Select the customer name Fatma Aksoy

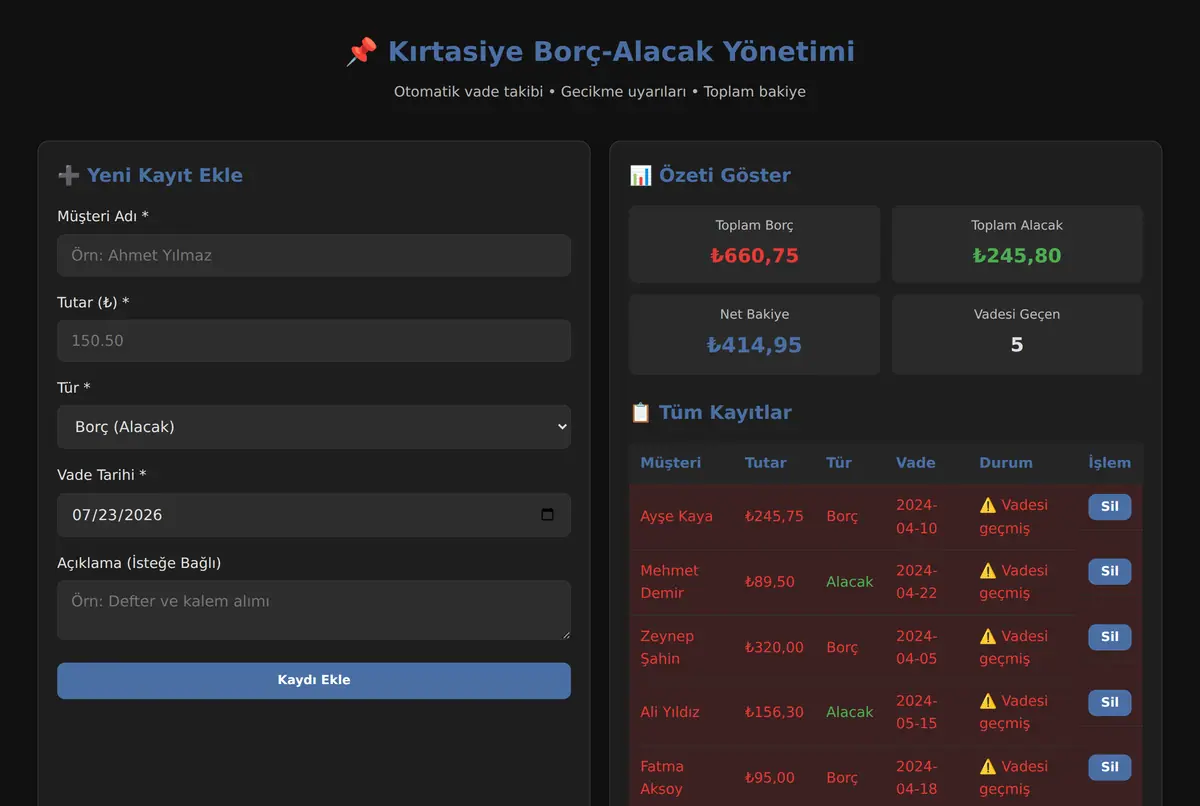662,777
